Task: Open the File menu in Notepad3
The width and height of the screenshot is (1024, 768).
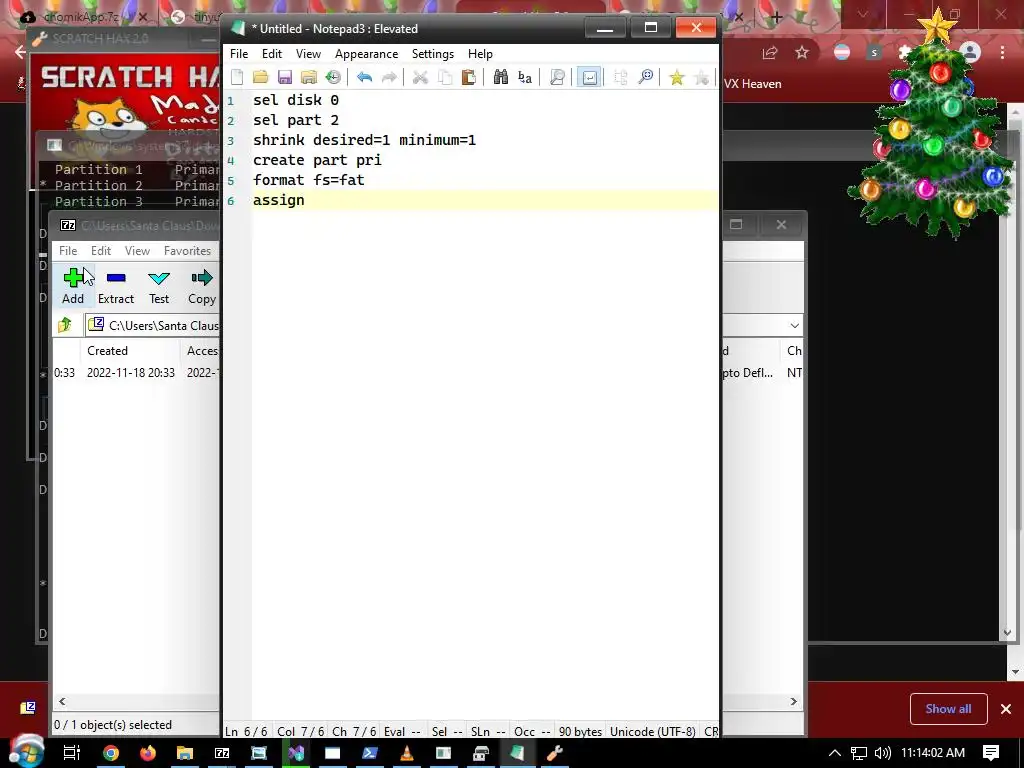Action: [239, 54]
